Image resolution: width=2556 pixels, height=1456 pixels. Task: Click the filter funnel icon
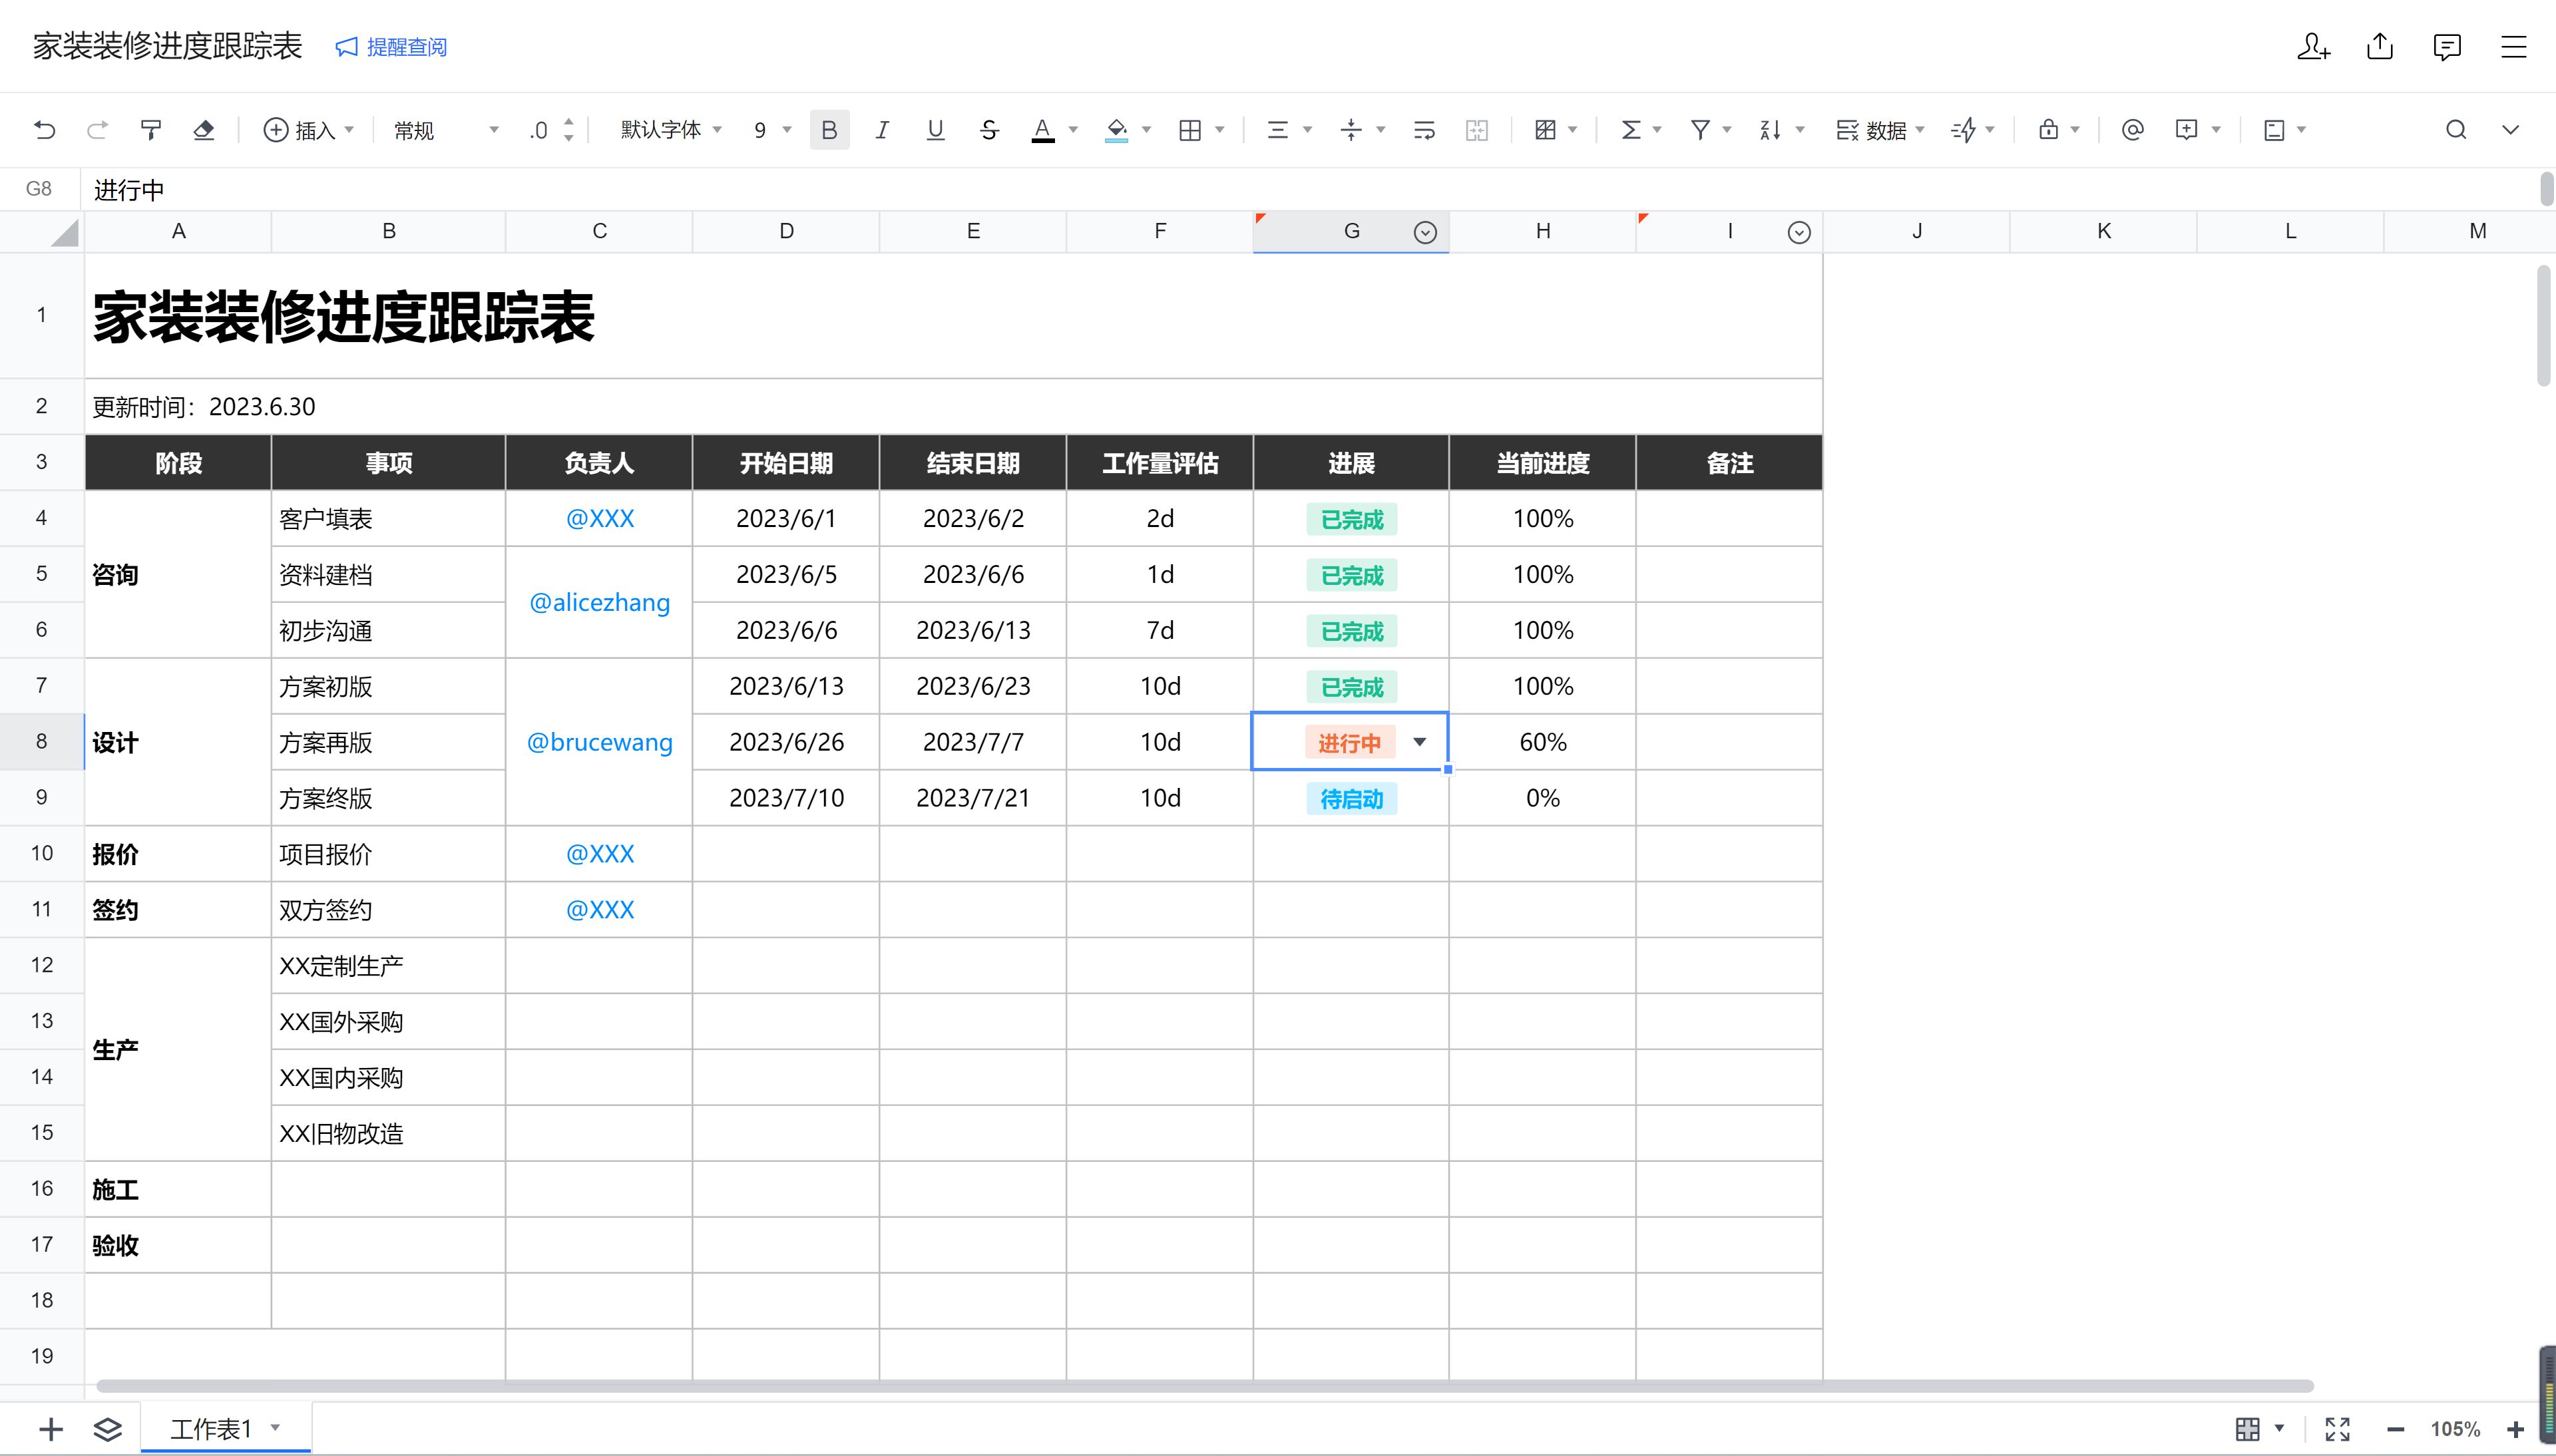tap(1700, 130)
